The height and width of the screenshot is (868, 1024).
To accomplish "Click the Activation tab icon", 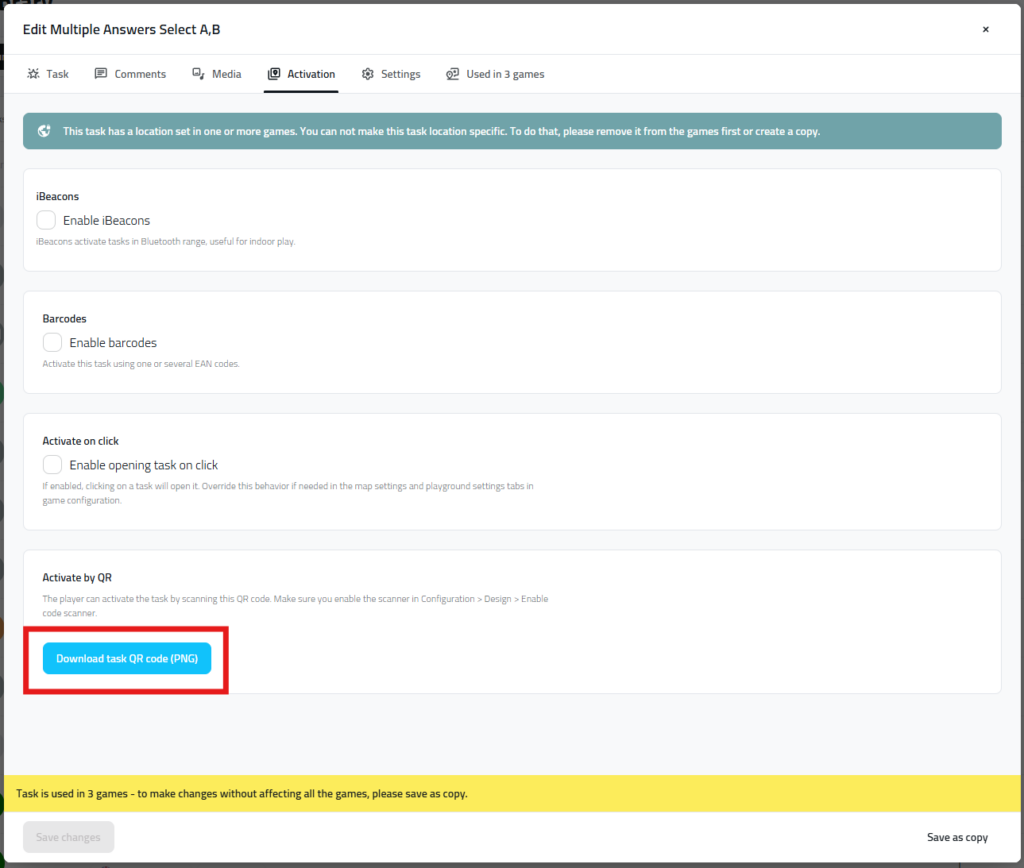I will click(274, 74).
